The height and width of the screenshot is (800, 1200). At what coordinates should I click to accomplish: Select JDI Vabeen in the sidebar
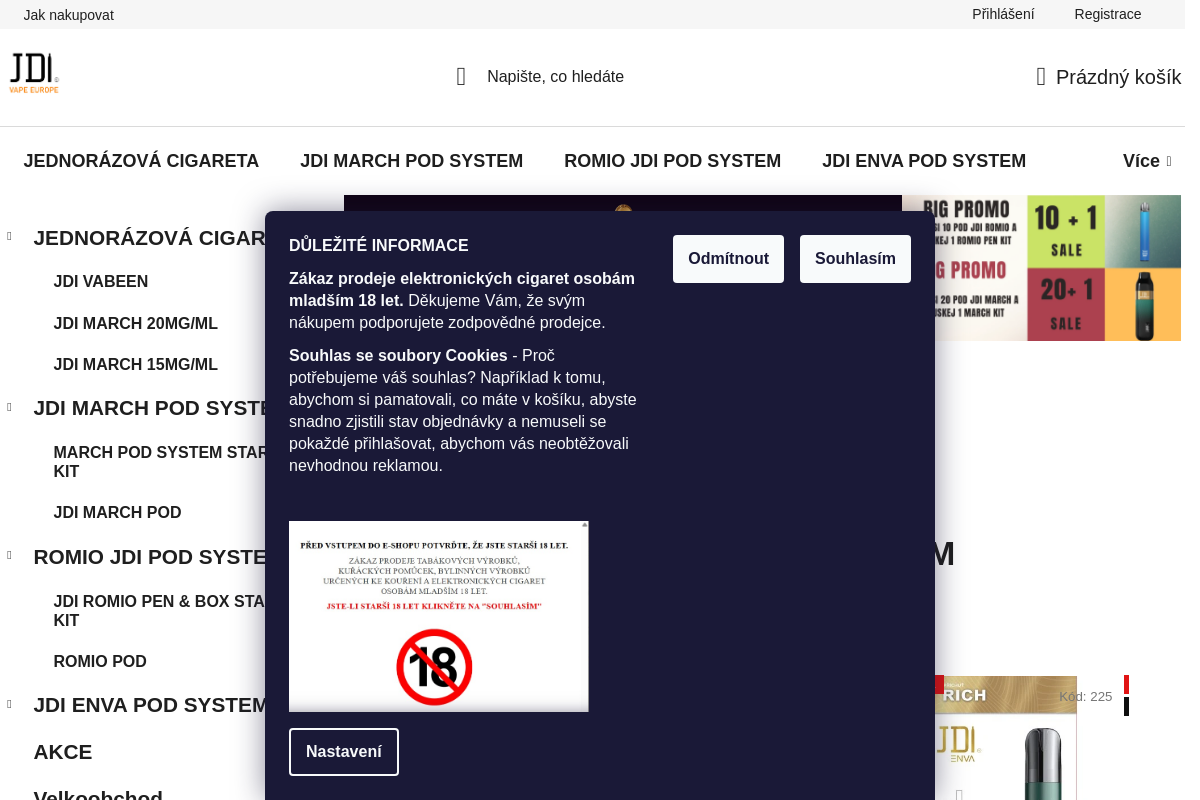coord(101,282)
